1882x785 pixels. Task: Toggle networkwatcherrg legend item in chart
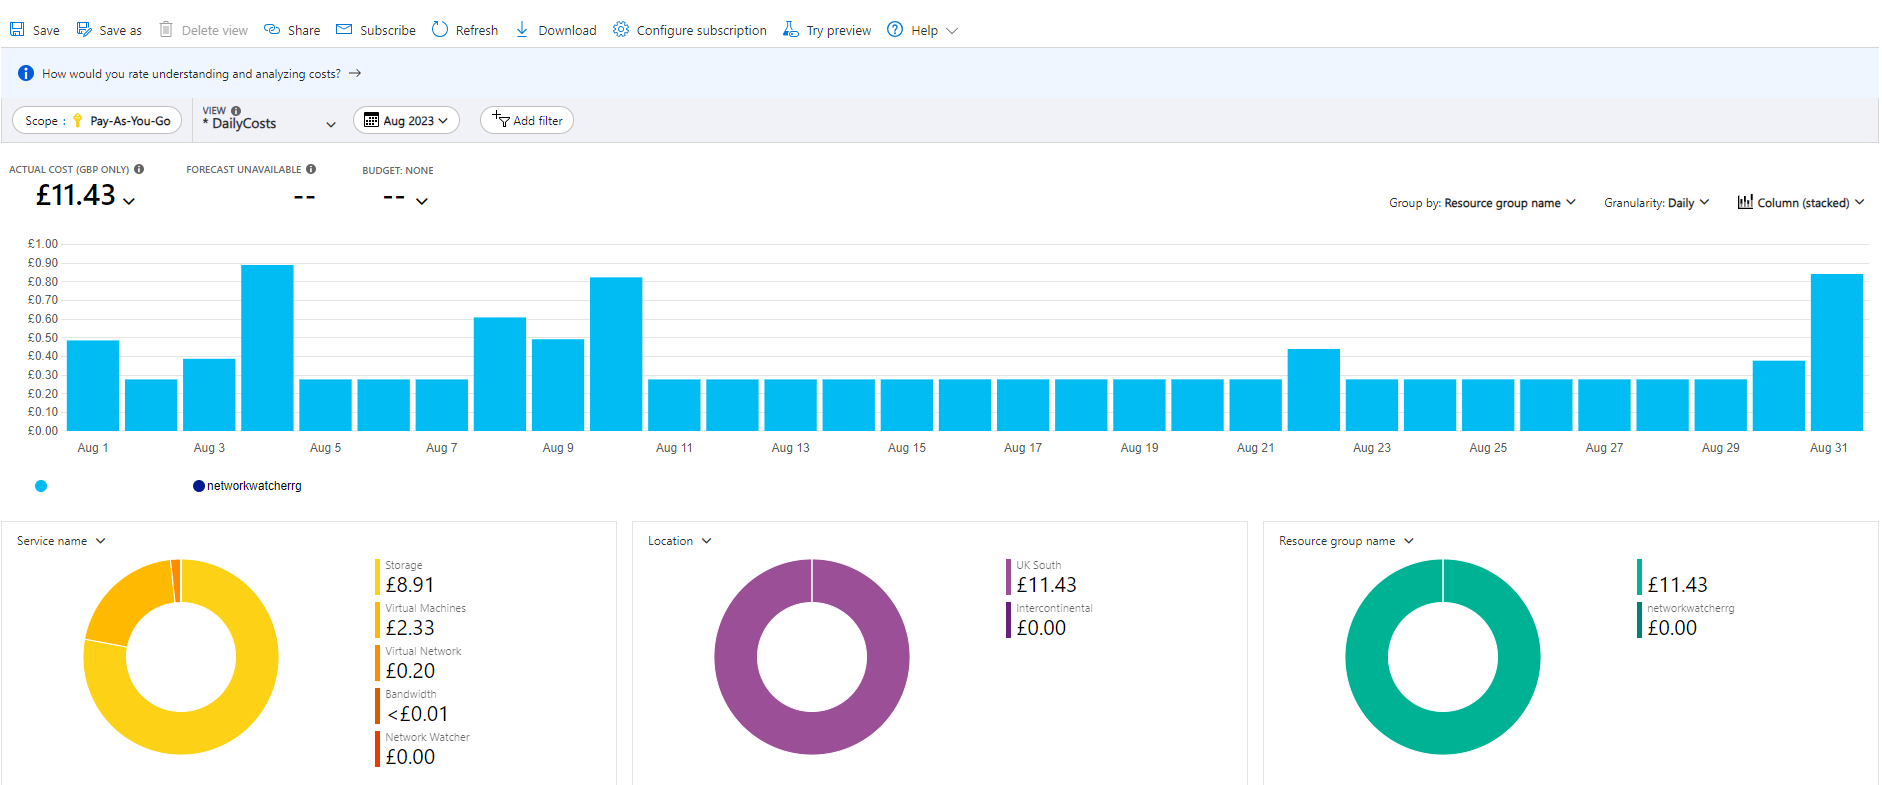tap(247, 486)
